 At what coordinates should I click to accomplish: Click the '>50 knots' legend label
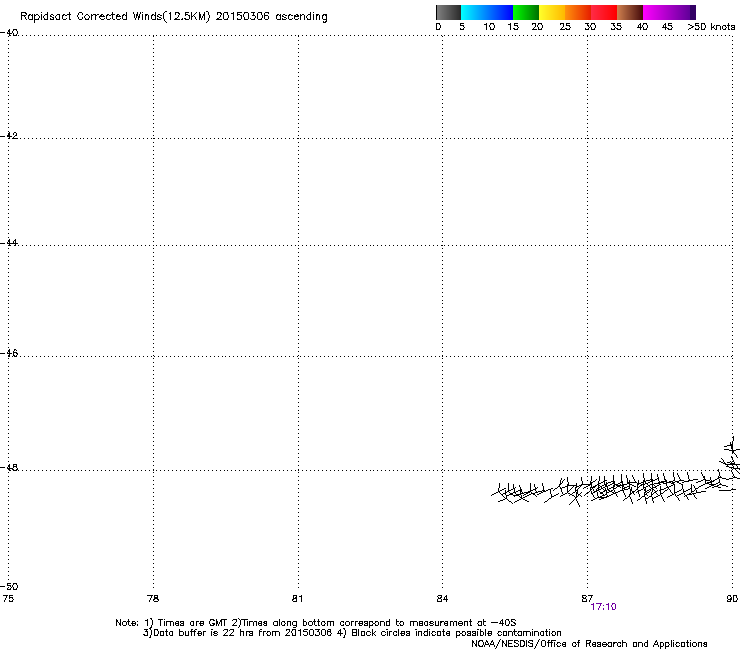711,27
